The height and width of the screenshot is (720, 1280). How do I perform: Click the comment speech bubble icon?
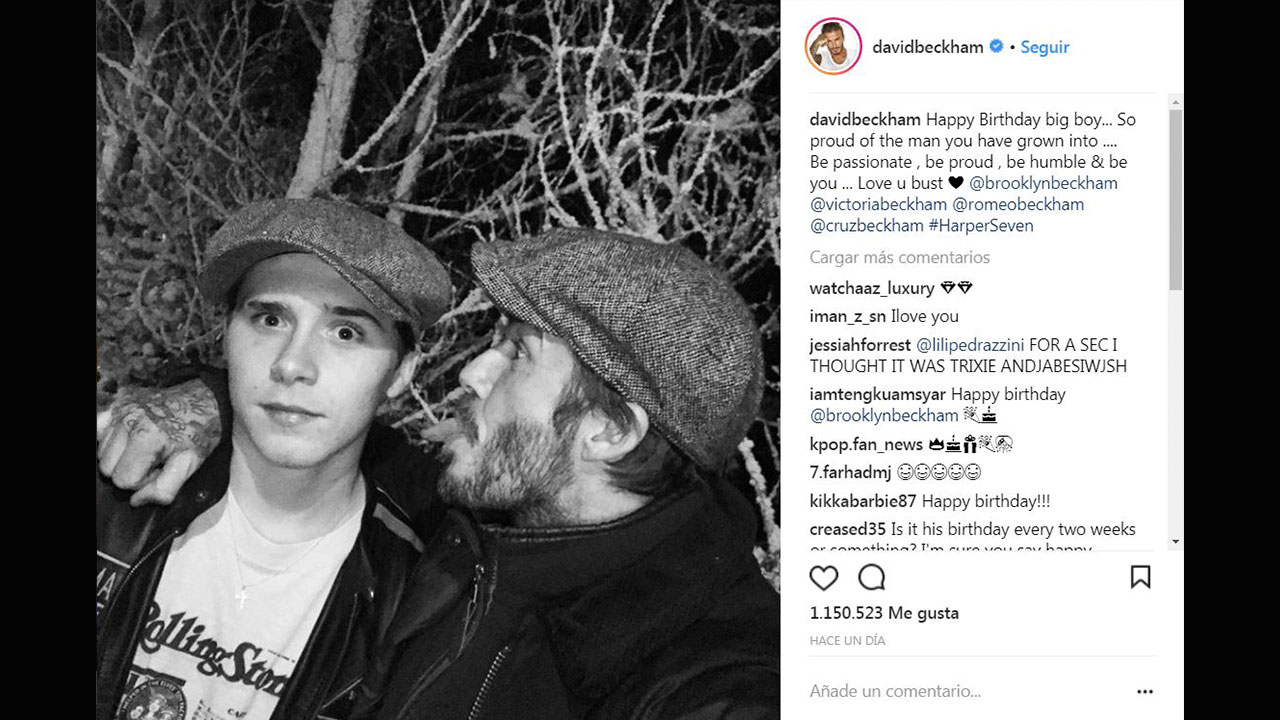pos(872,578)
